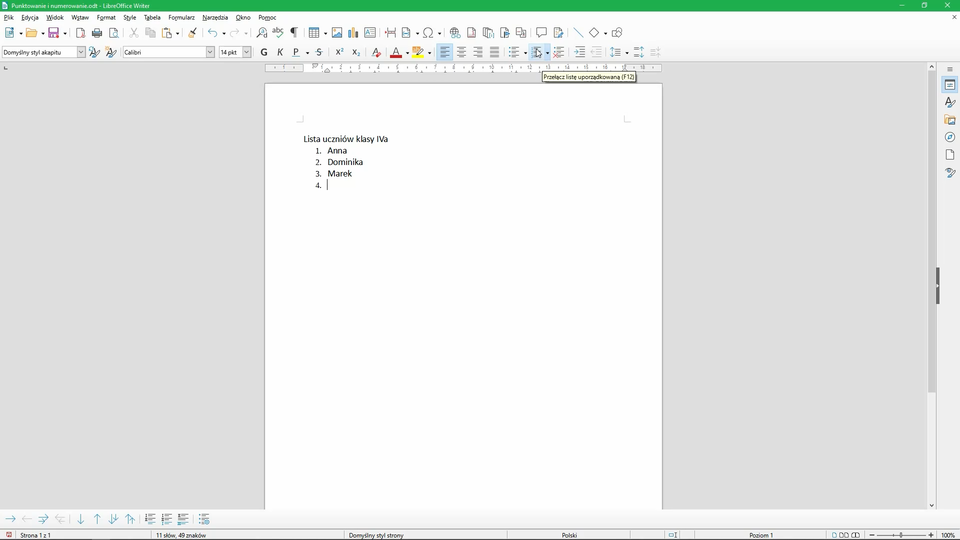Open the Find and Replace icon
The image size is (960, 540).
coord(262,33)
